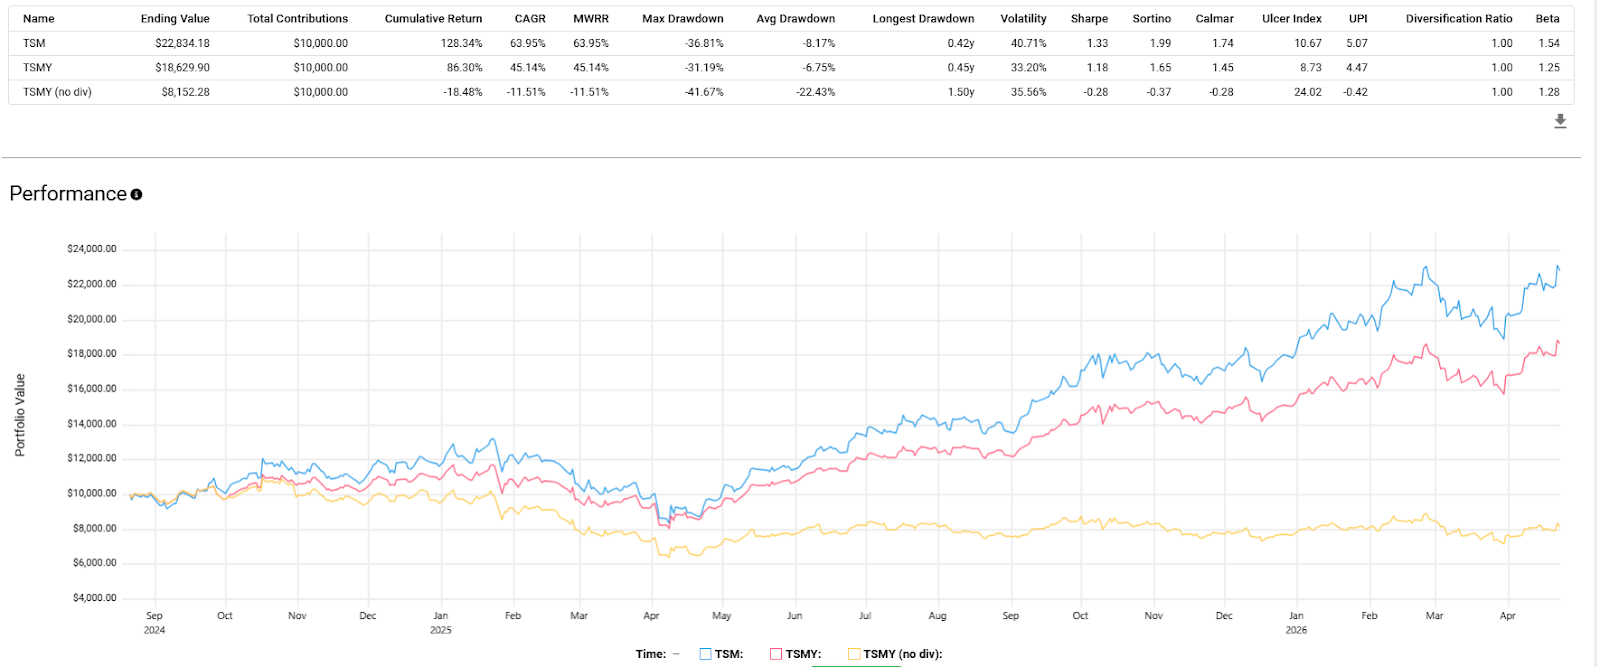Click the Volatility column header

pos(1024,19)
